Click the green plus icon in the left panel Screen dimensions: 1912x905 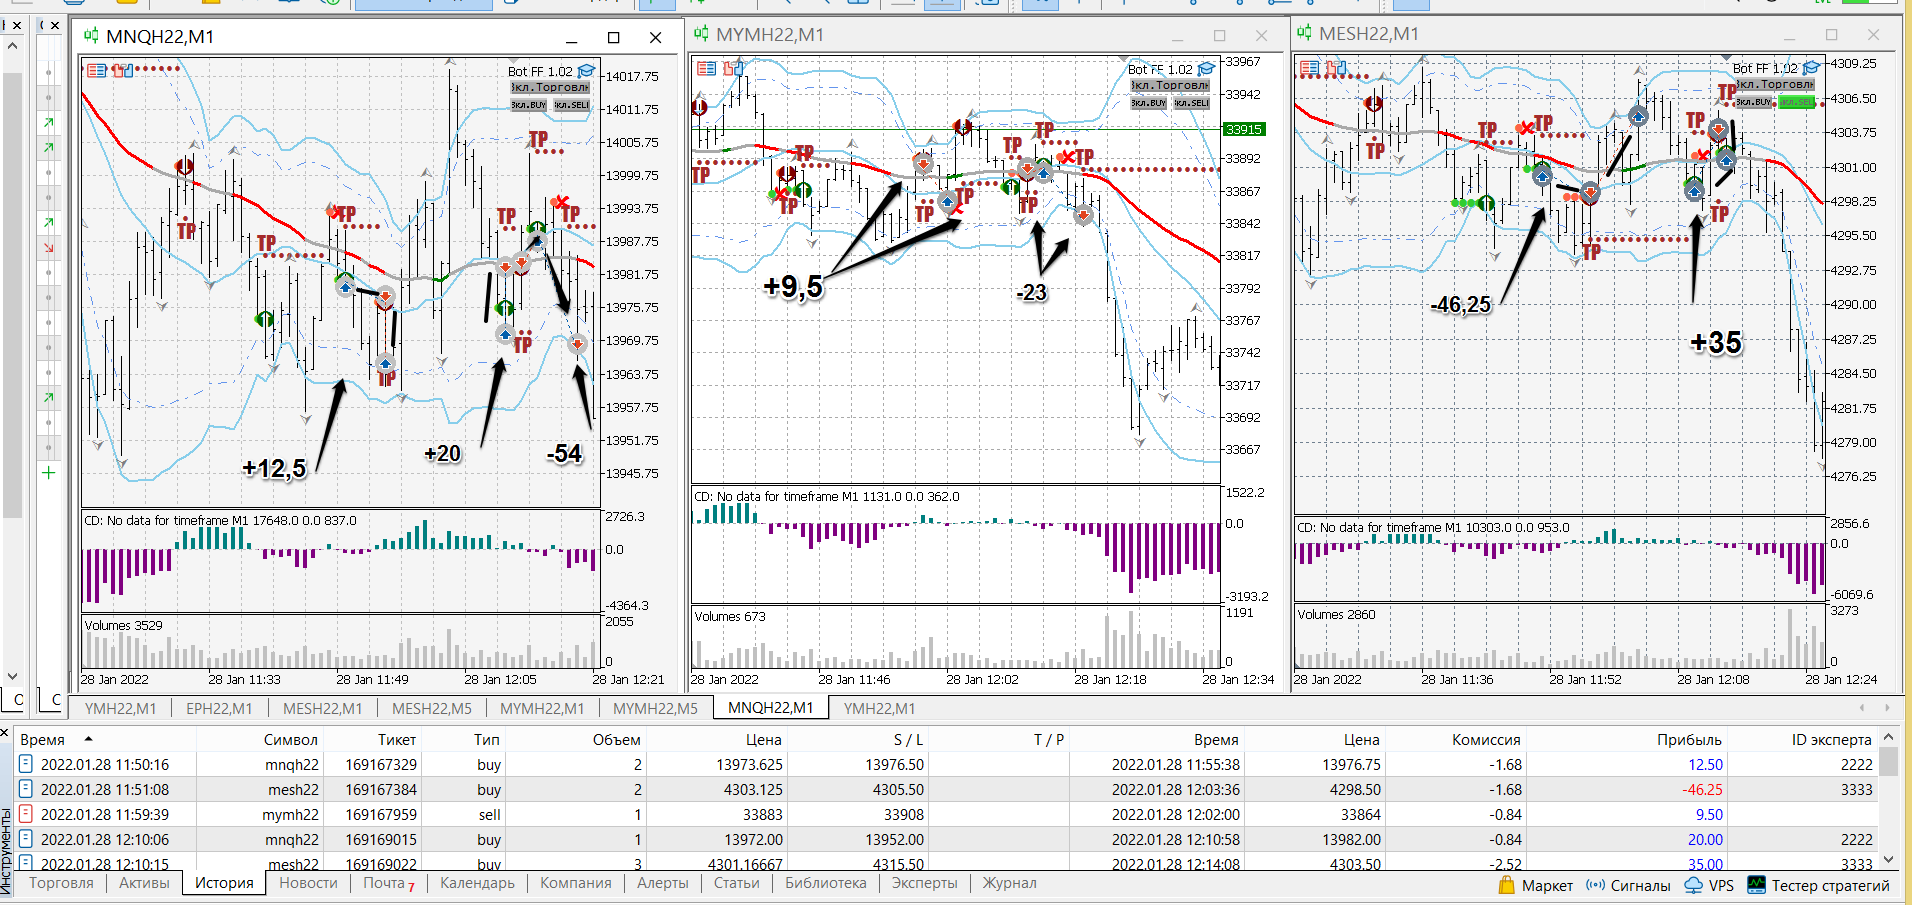48,472
